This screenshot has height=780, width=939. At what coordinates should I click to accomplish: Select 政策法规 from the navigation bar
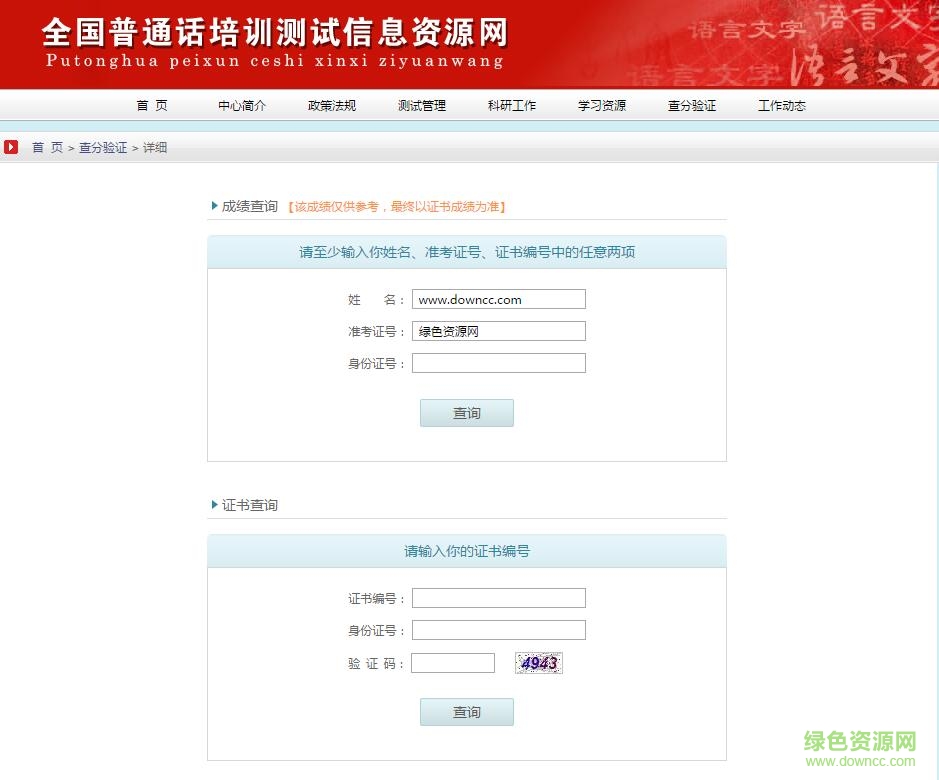[331, 105]
